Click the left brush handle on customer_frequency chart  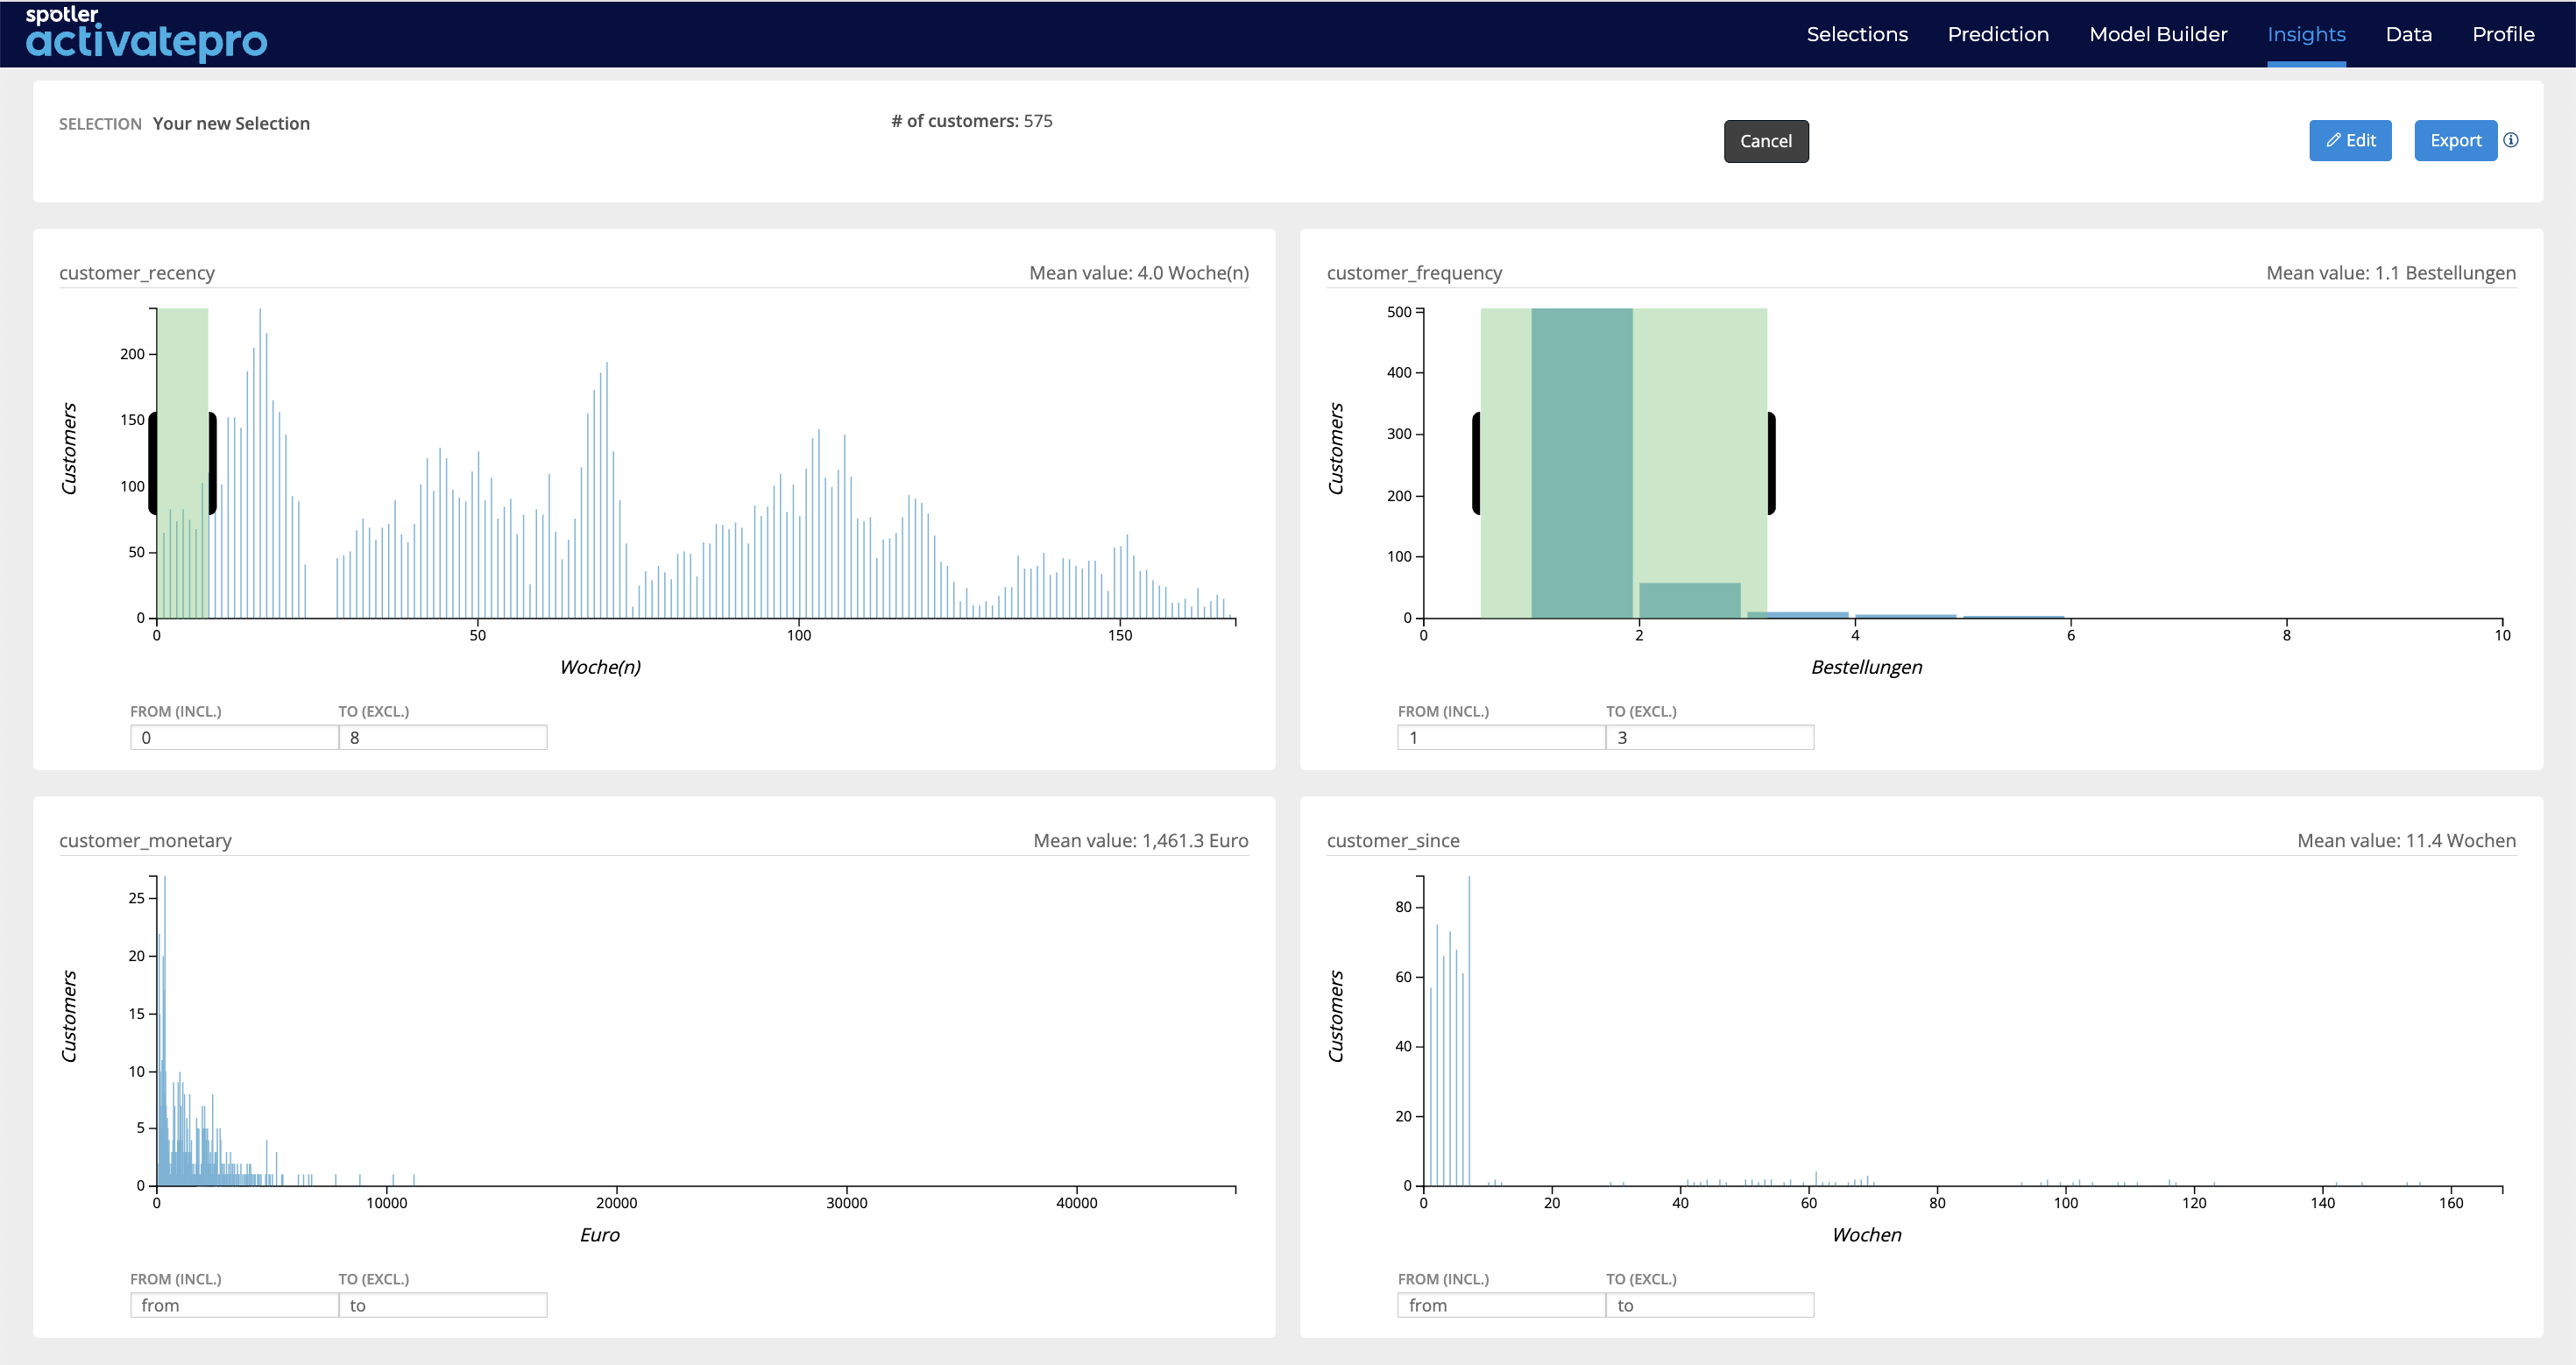point(1476,463)
